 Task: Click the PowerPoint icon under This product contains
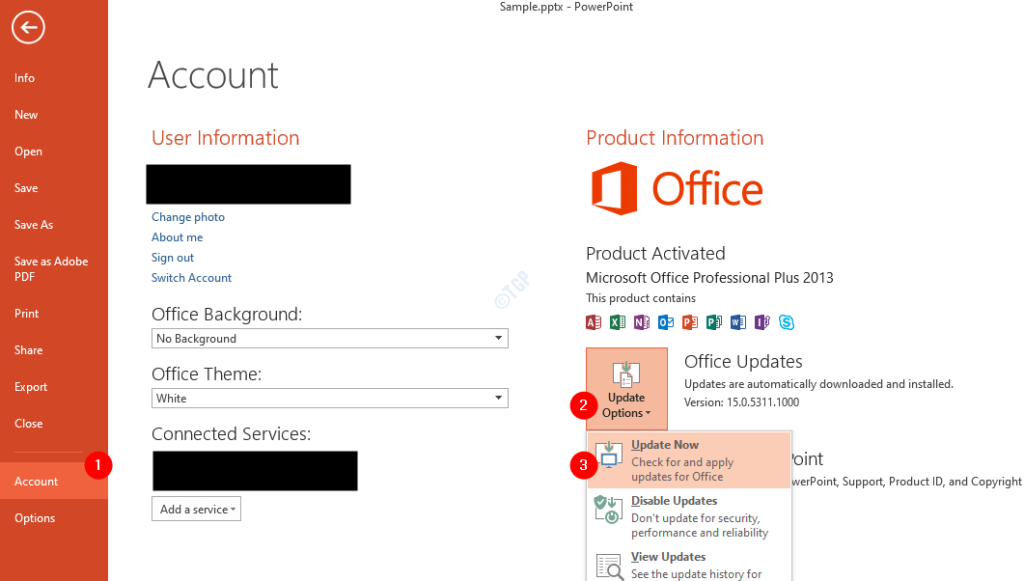point(689,321)
